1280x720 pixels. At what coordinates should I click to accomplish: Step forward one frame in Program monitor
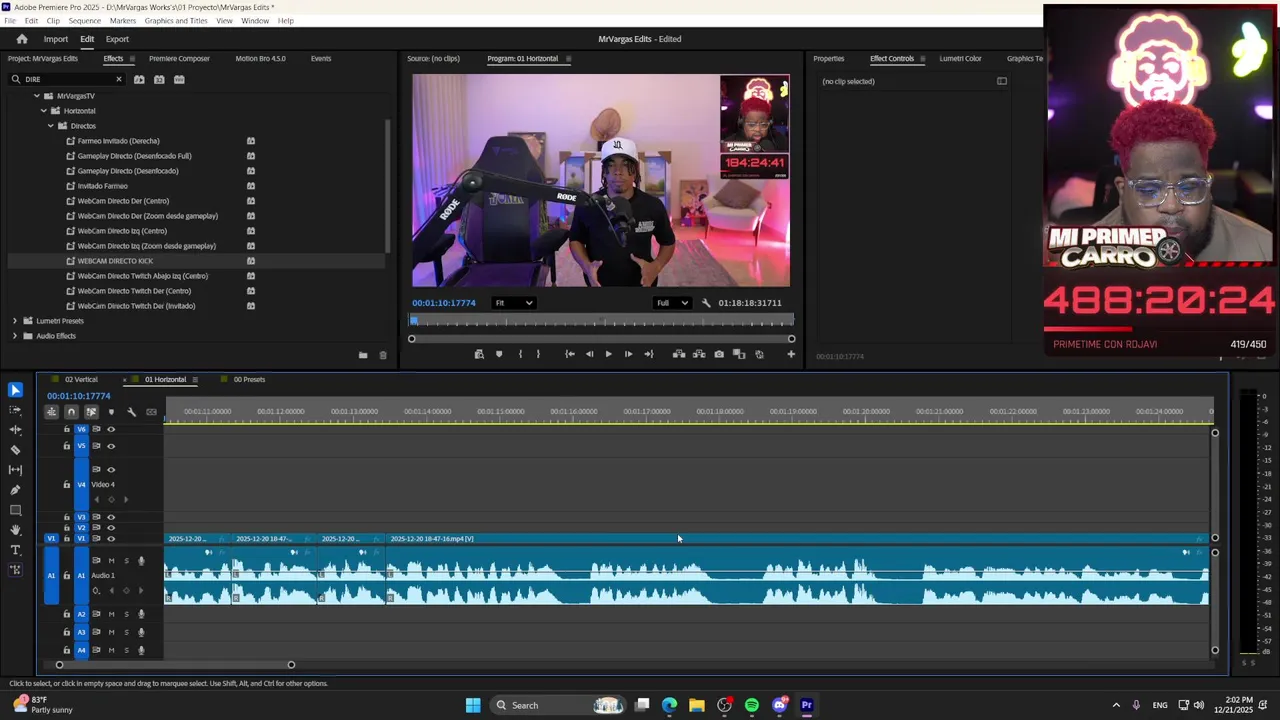(628, 354)
